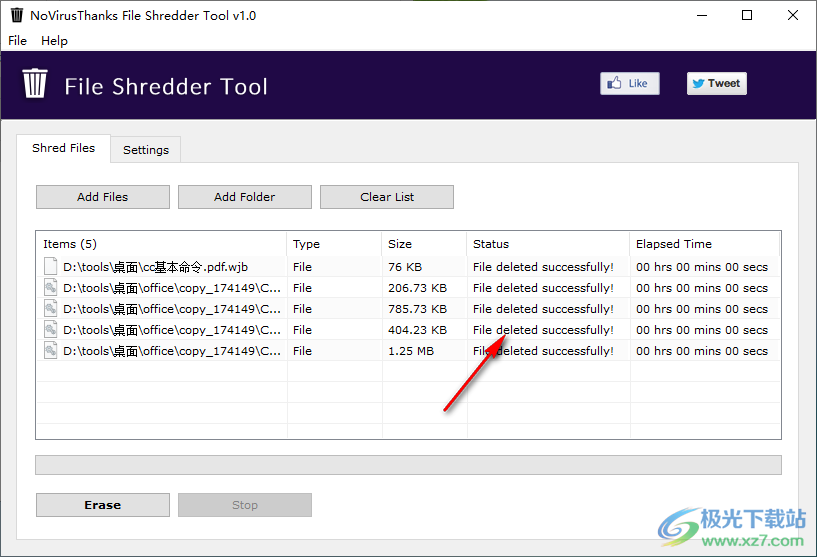Click the 206.73 KB size cell

pos(417,288)
